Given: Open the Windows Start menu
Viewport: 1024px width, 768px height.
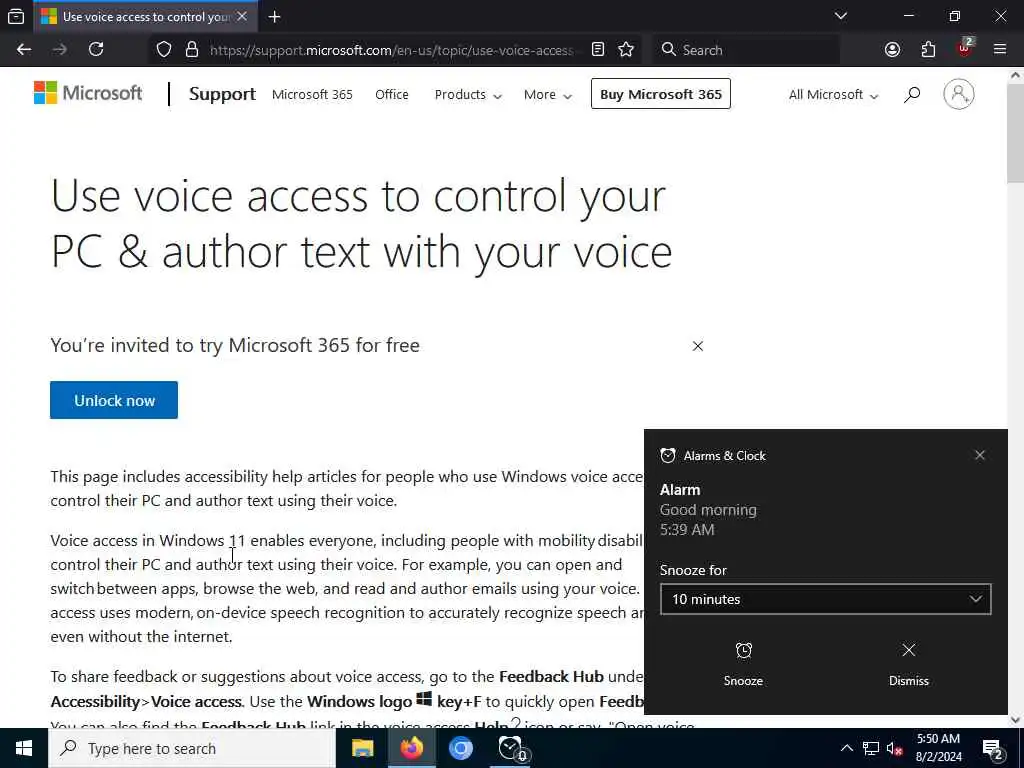Looking at the screenshot, I should (x=24, y=748).
